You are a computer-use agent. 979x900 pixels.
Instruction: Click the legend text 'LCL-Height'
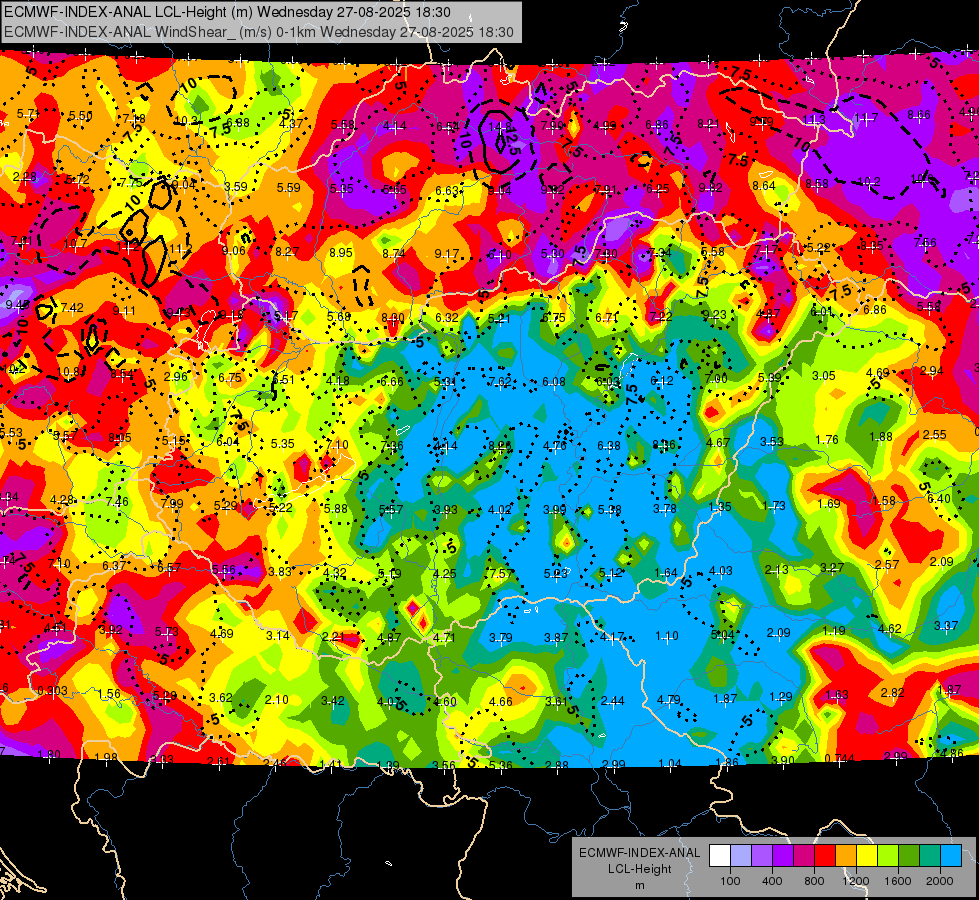pyautogui.click(x=639, y=869)
